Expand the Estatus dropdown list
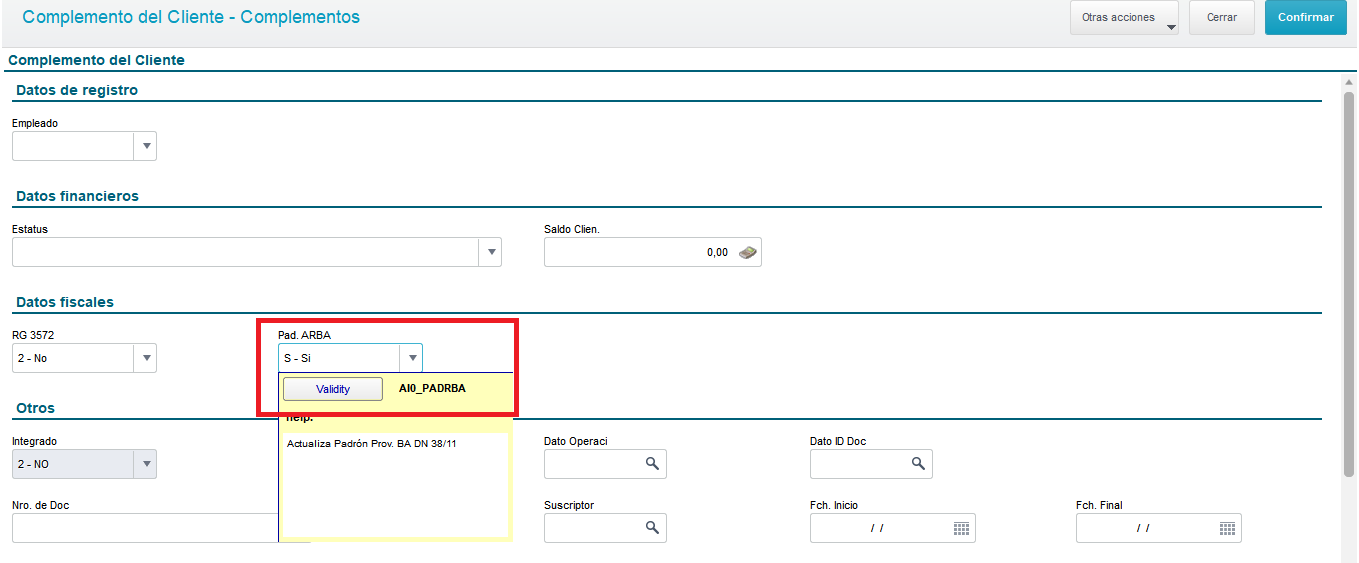The height and width of the screenshot is (563, 1359). click(x=491, y=252)
